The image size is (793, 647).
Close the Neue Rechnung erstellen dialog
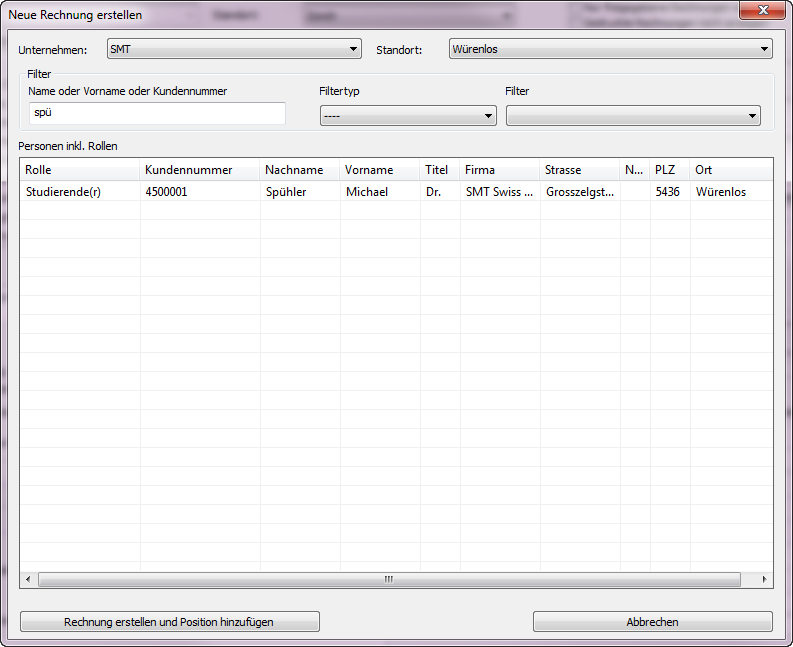pyautogui.click(x=763, y=12)
